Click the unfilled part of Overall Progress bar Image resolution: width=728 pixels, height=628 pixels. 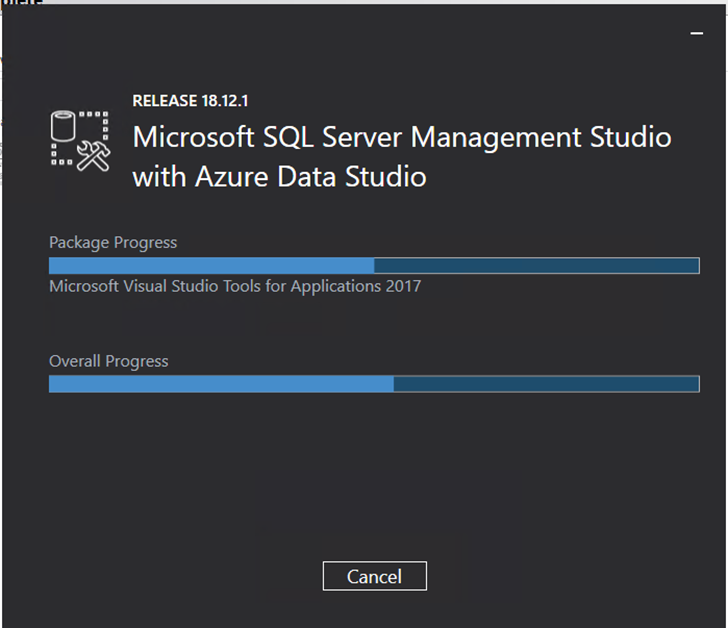pyautogui.click(x=545, y=384)
